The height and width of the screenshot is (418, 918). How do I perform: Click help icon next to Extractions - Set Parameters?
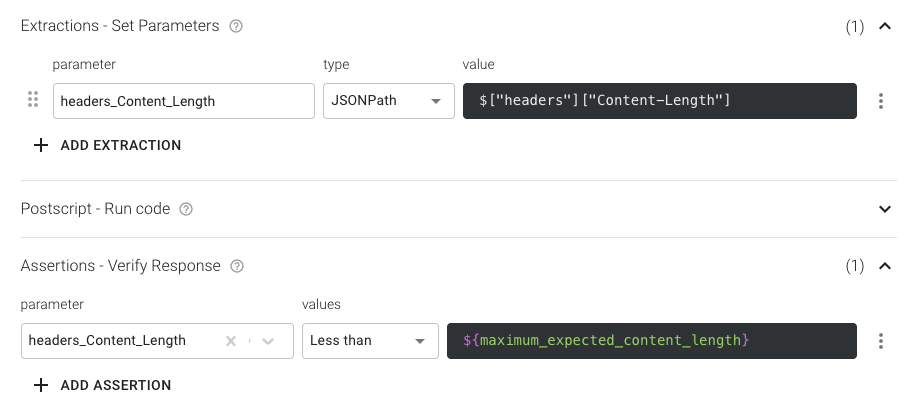click(236, 27)
